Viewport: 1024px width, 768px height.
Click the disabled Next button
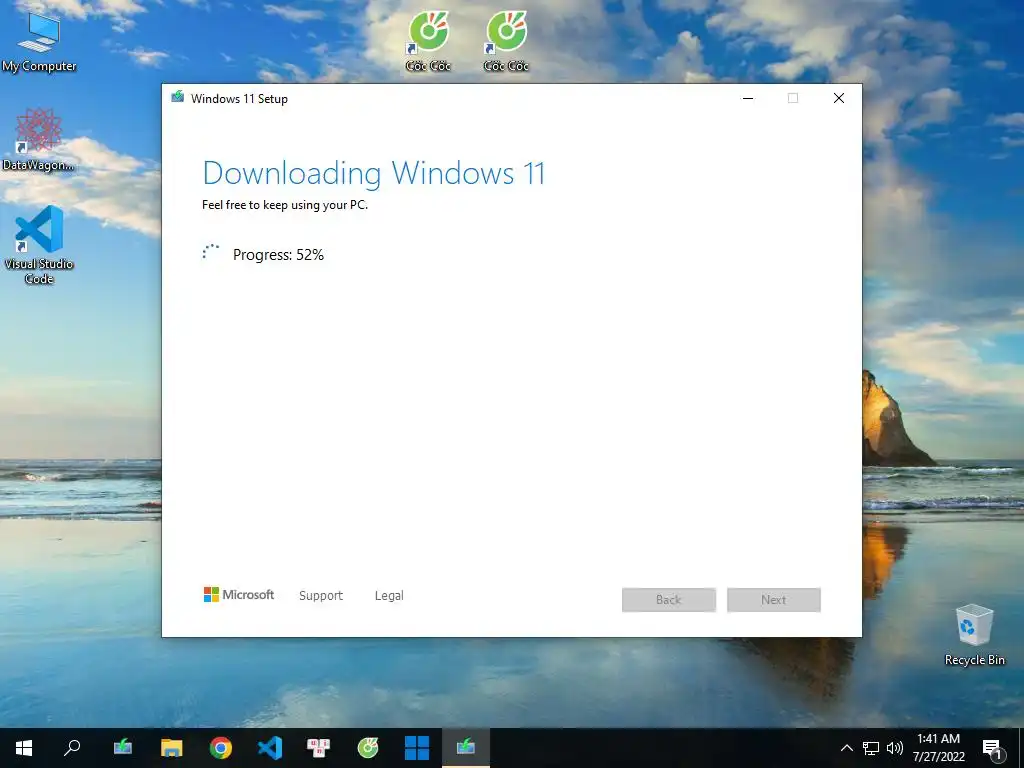(774, 600)
